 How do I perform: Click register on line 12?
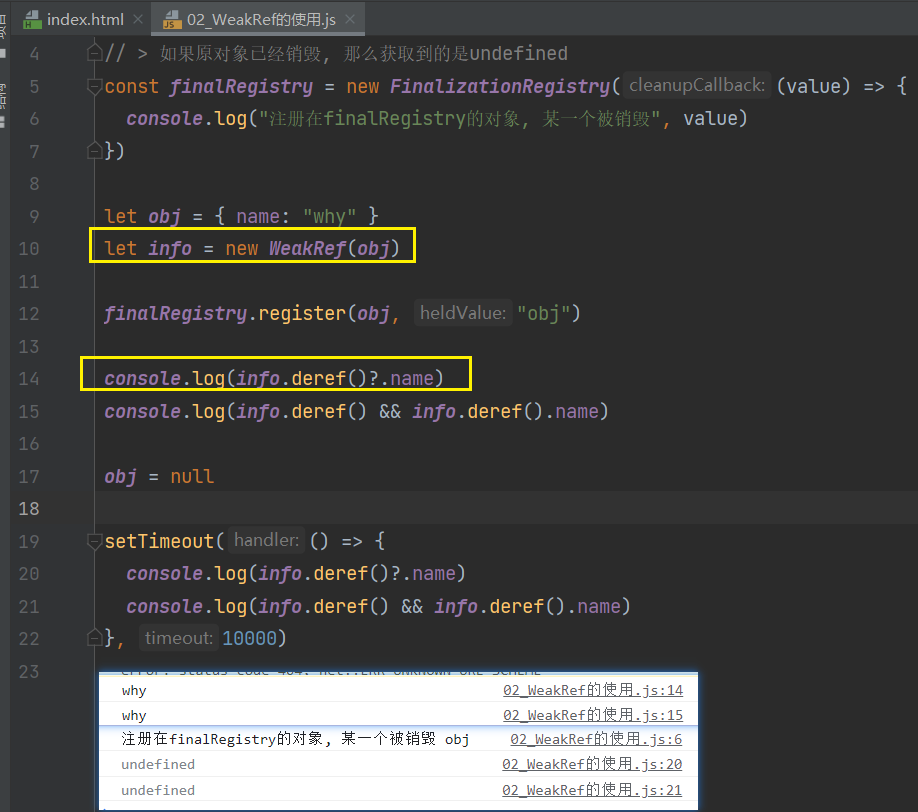(302, 314)
